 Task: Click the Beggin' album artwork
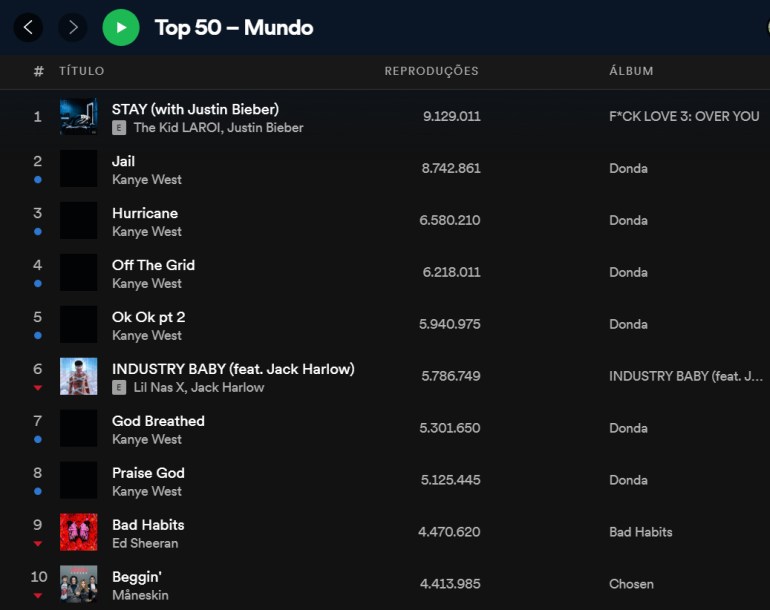click(x=78, y=584)
